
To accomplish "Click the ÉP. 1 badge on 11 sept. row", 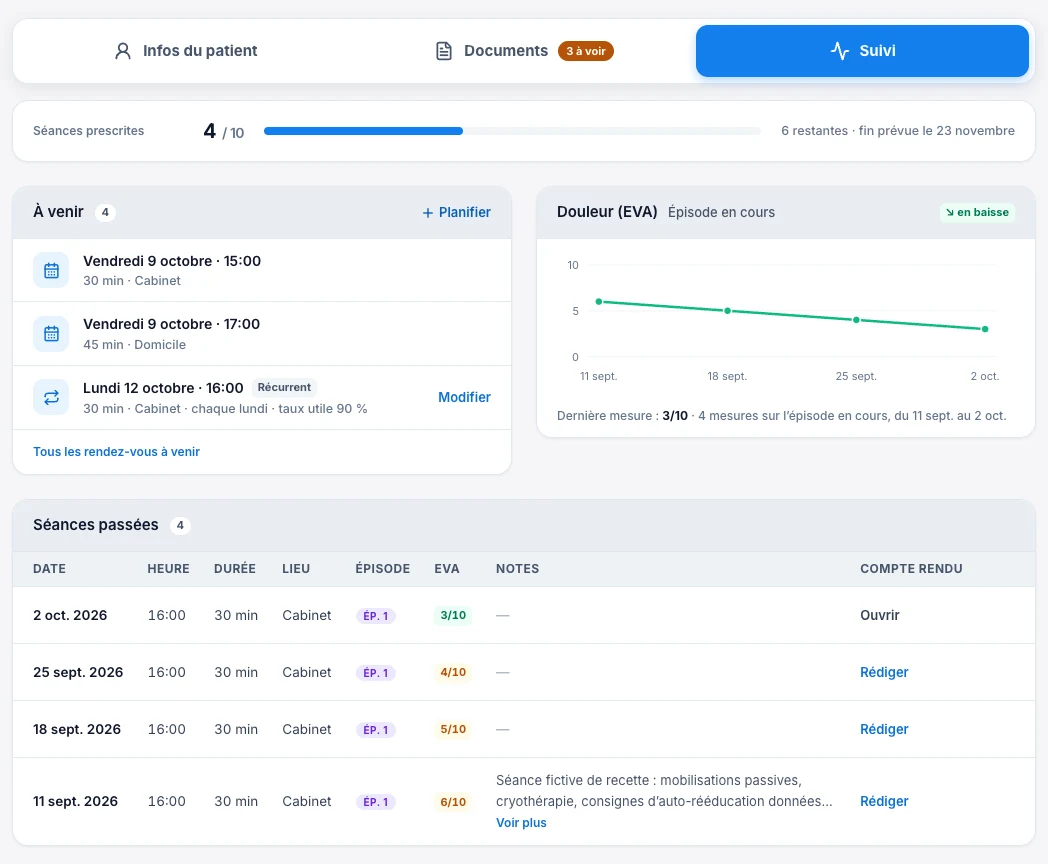I will [376, 801].
